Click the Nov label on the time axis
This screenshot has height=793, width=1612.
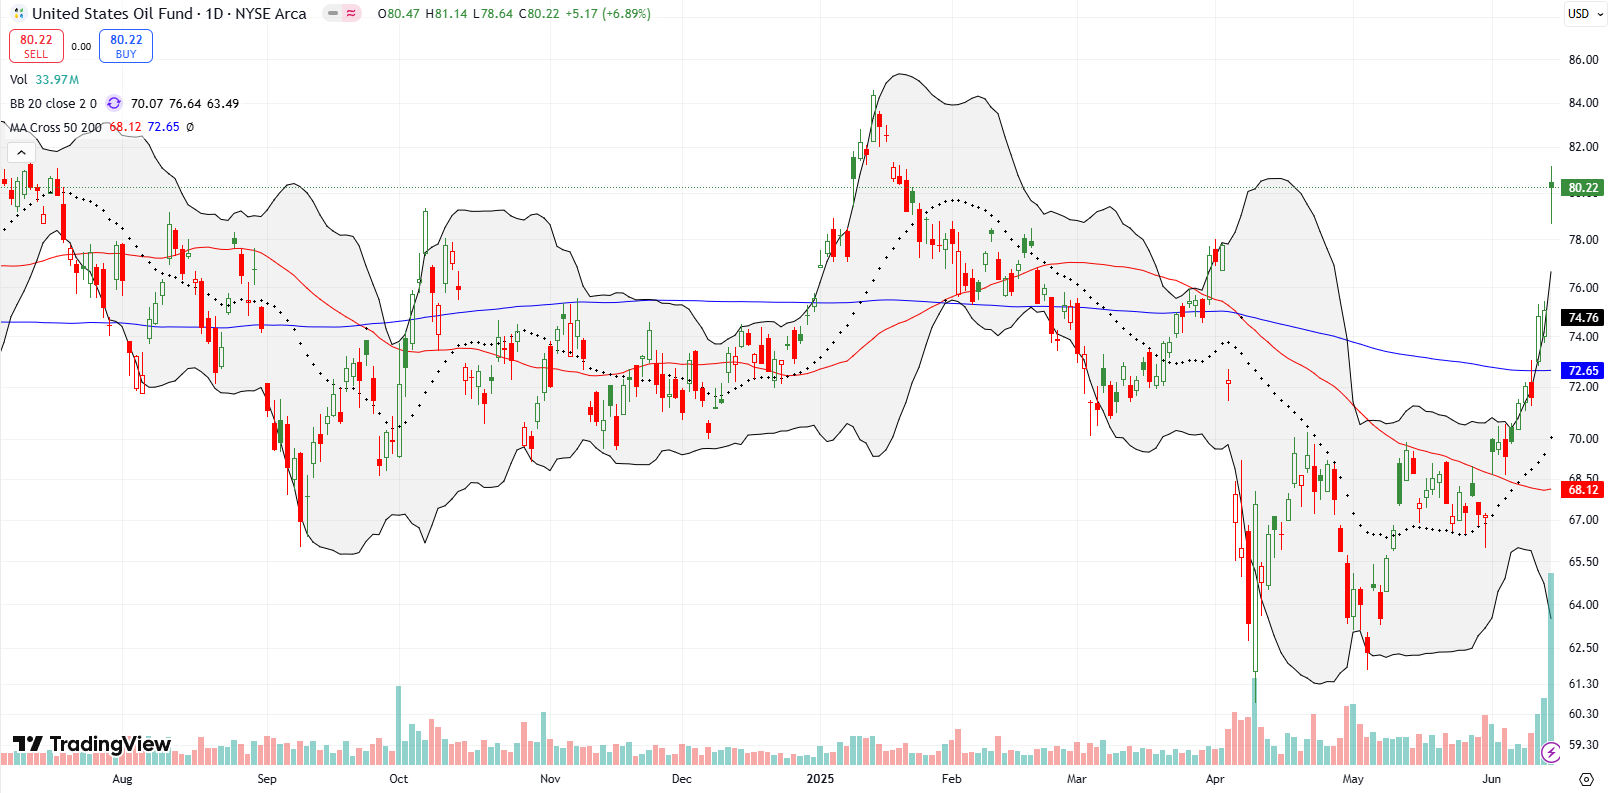[550, 779]
